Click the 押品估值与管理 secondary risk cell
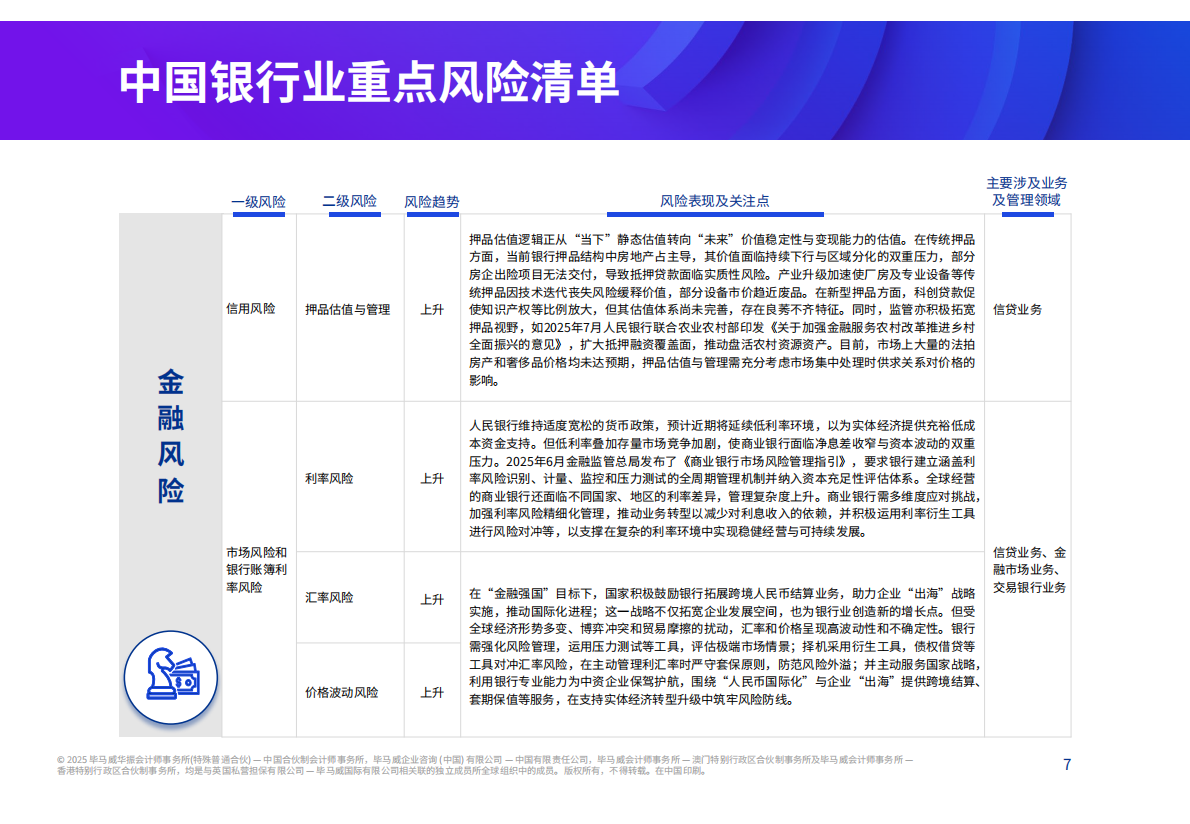The width and height of the screenshot is (1190, 824). 347,310
